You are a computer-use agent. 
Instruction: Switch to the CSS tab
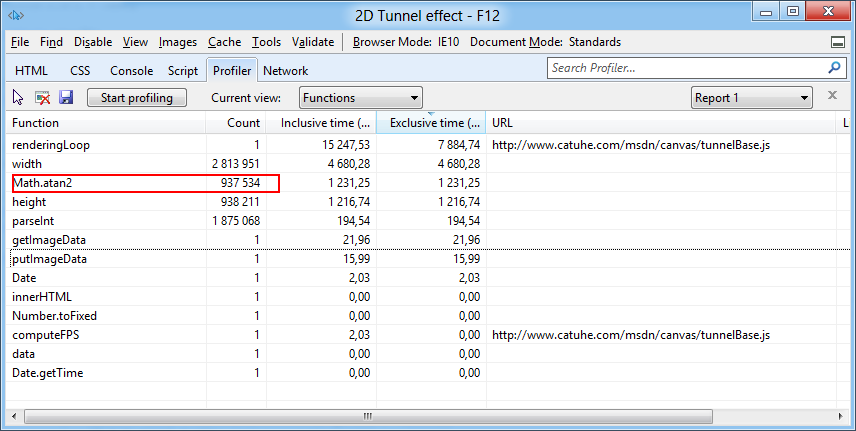pyautogui.click(x=80, y=71)
